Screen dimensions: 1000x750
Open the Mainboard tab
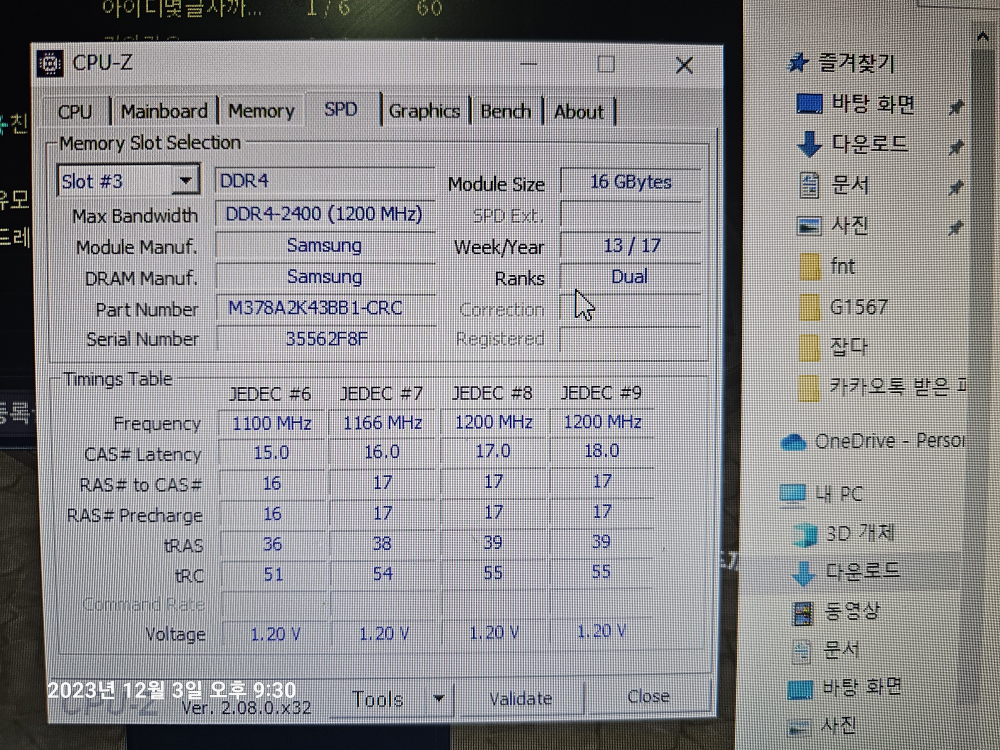[x=164, y=112]
